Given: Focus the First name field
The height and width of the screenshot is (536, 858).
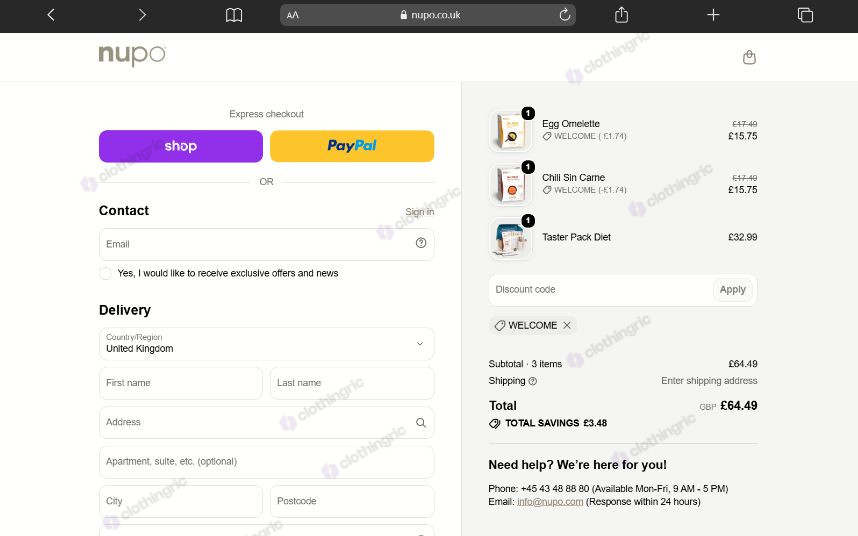Looking at the screenshot, I should click(181, 383).
